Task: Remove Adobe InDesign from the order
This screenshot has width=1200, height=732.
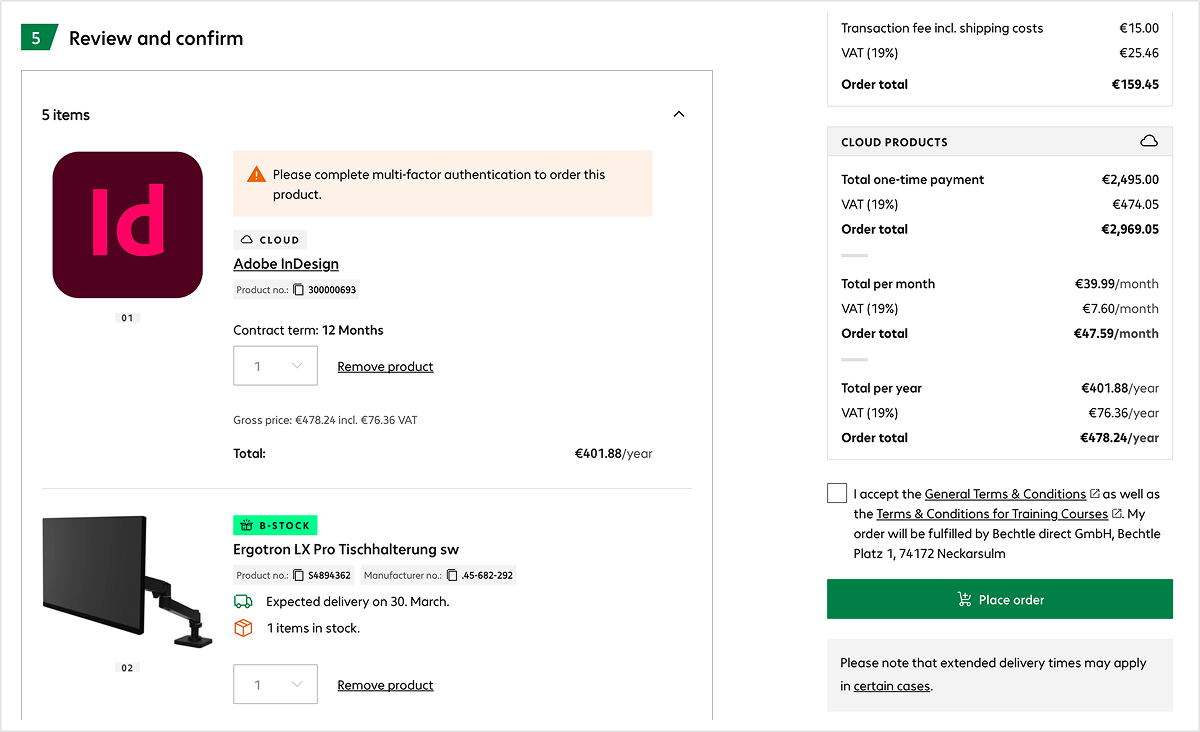Action: click(x=385, y=367)
